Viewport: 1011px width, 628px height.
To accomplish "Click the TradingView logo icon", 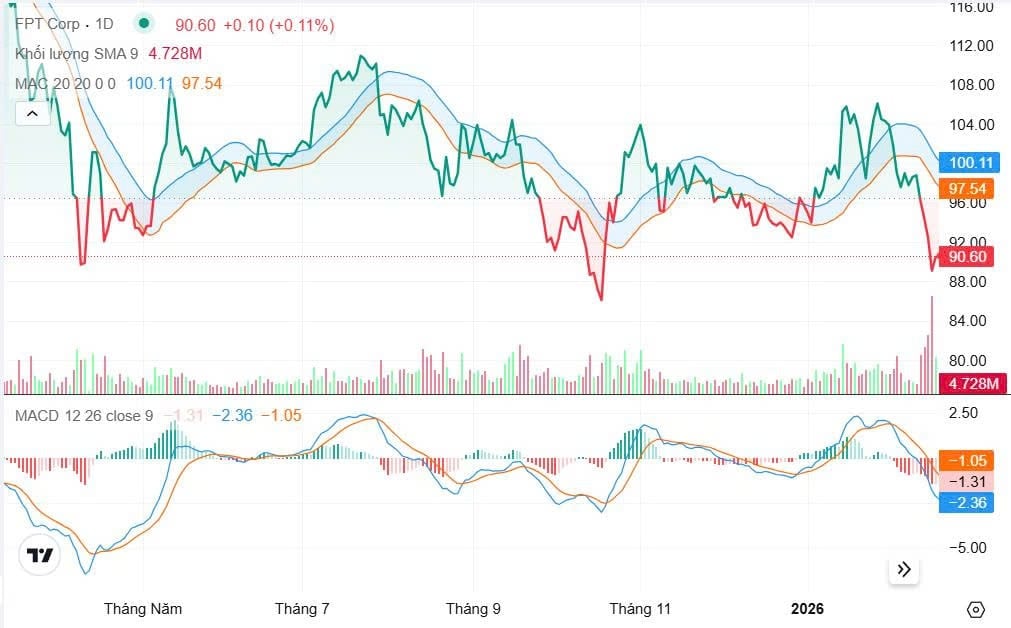I will 39,555.
